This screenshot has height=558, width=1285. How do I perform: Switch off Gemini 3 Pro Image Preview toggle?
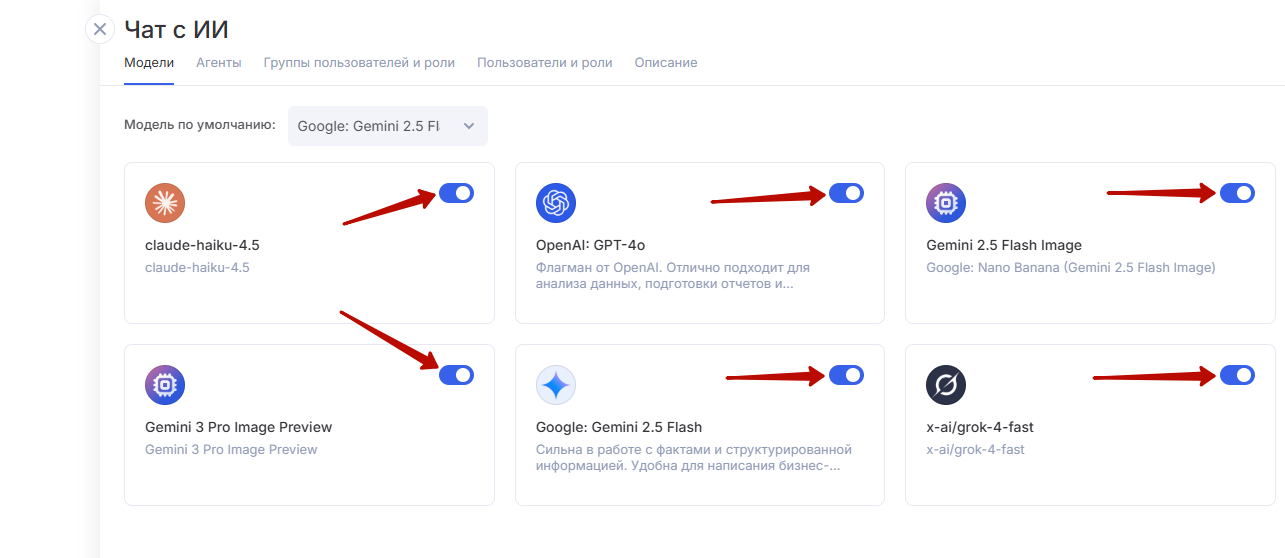456,375
